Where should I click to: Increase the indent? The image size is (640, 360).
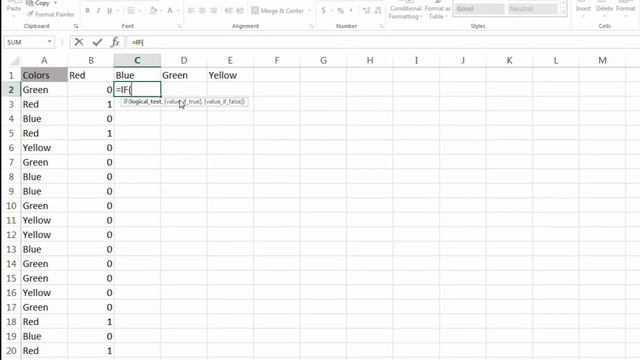[240, 11]
